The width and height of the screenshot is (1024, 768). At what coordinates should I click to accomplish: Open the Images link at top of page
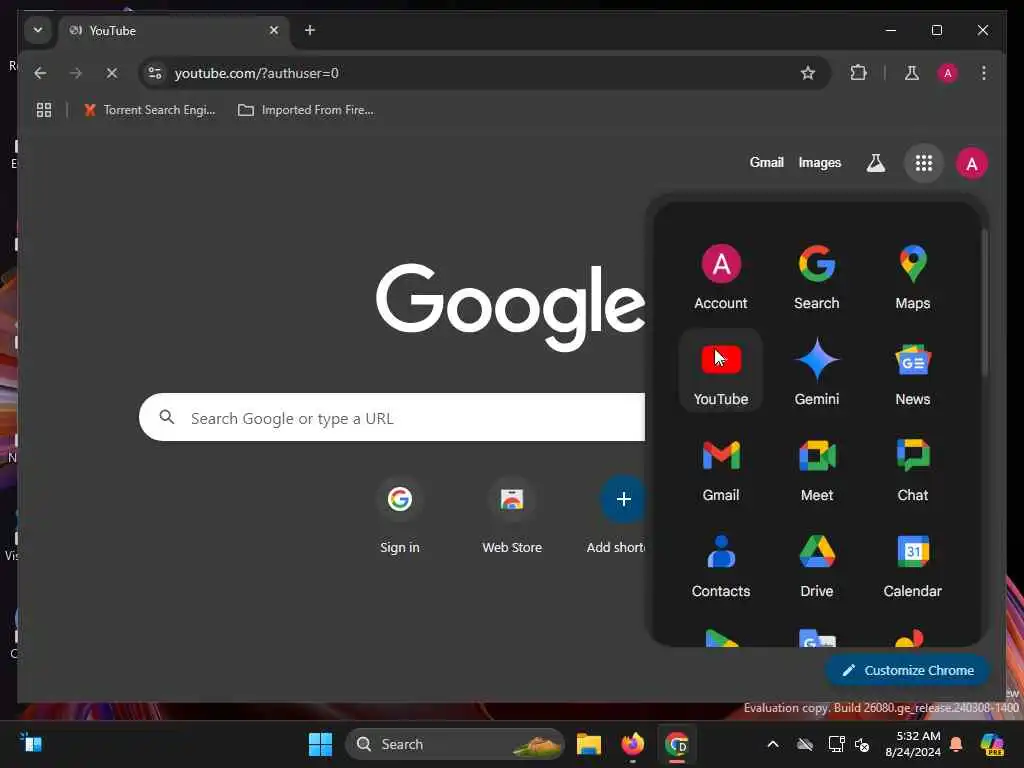(820, 163)
